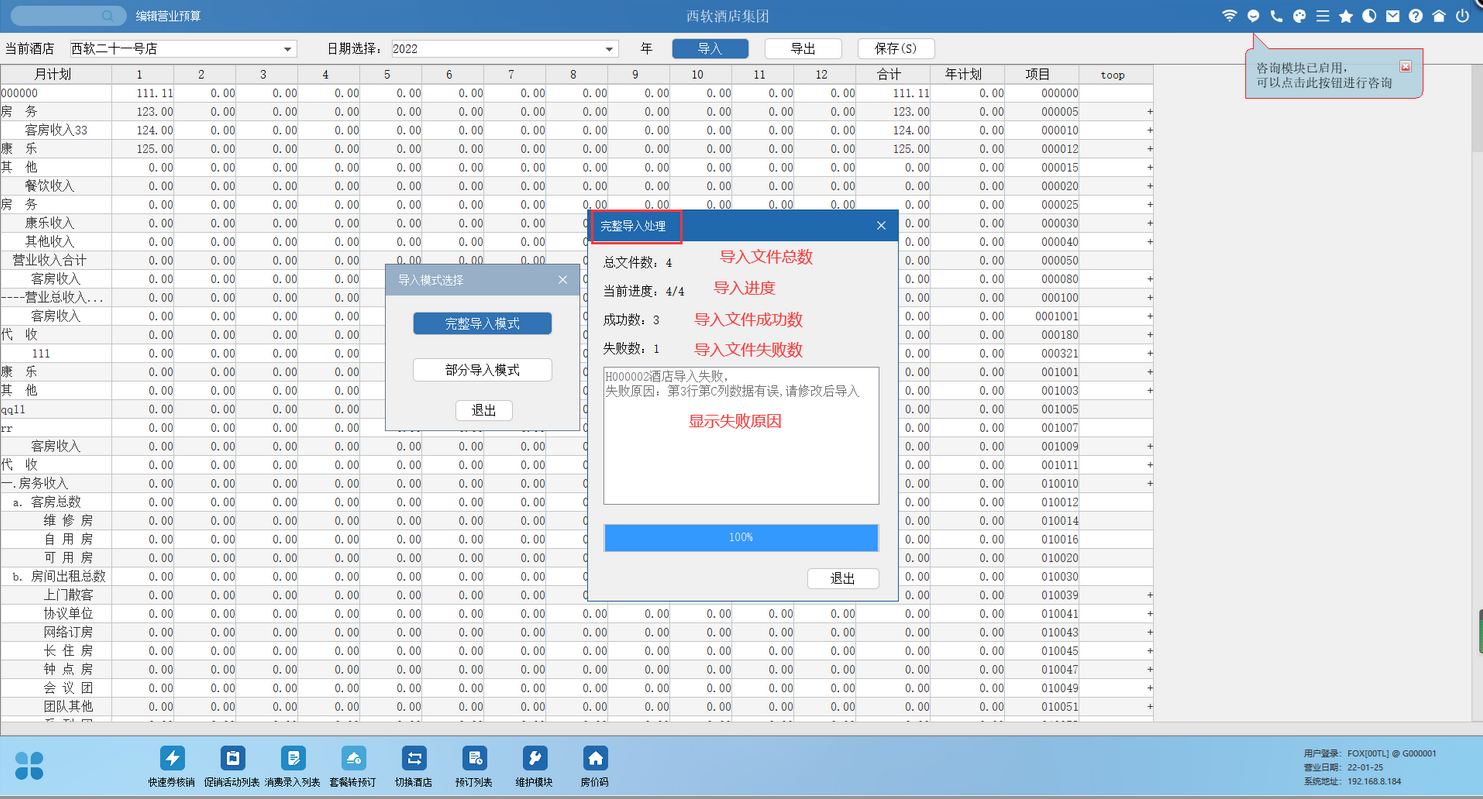
Task: Click the search magnifier in title bar
Action: (x=108, y=16)
